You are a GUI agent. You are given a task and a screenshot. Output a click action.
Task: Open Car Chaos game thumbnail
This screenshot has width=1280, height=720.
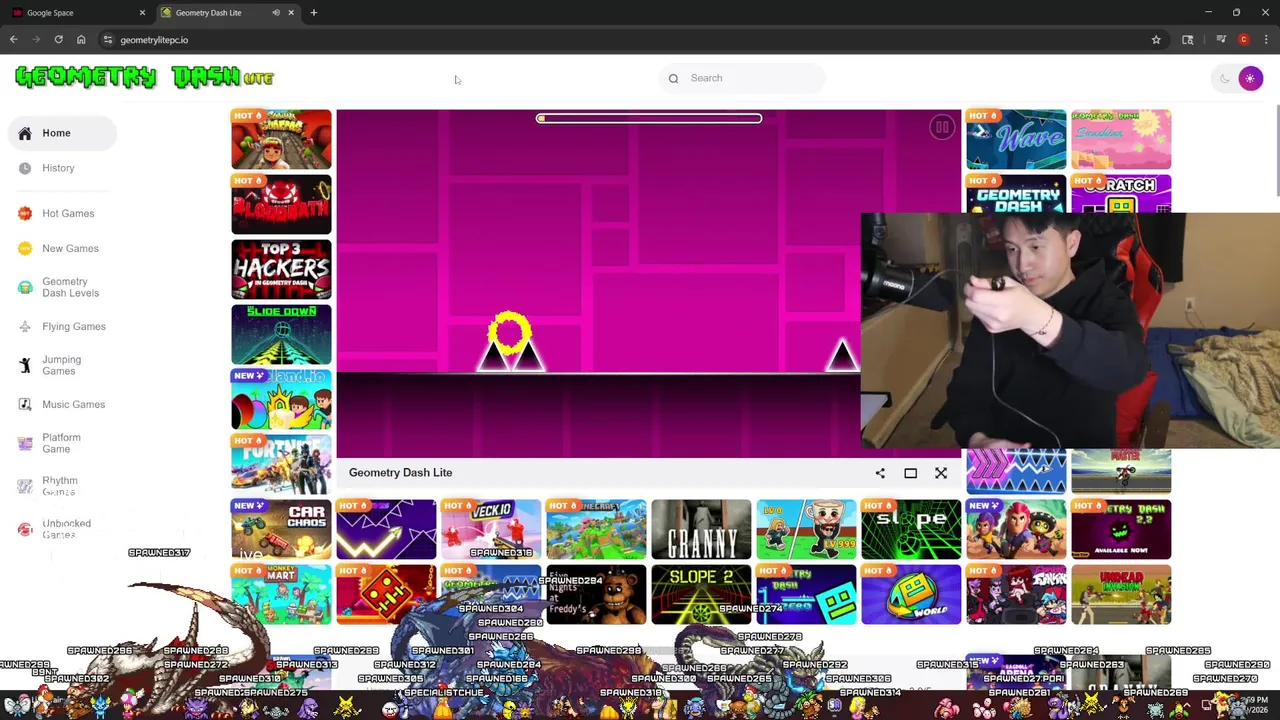pos(281,529)
